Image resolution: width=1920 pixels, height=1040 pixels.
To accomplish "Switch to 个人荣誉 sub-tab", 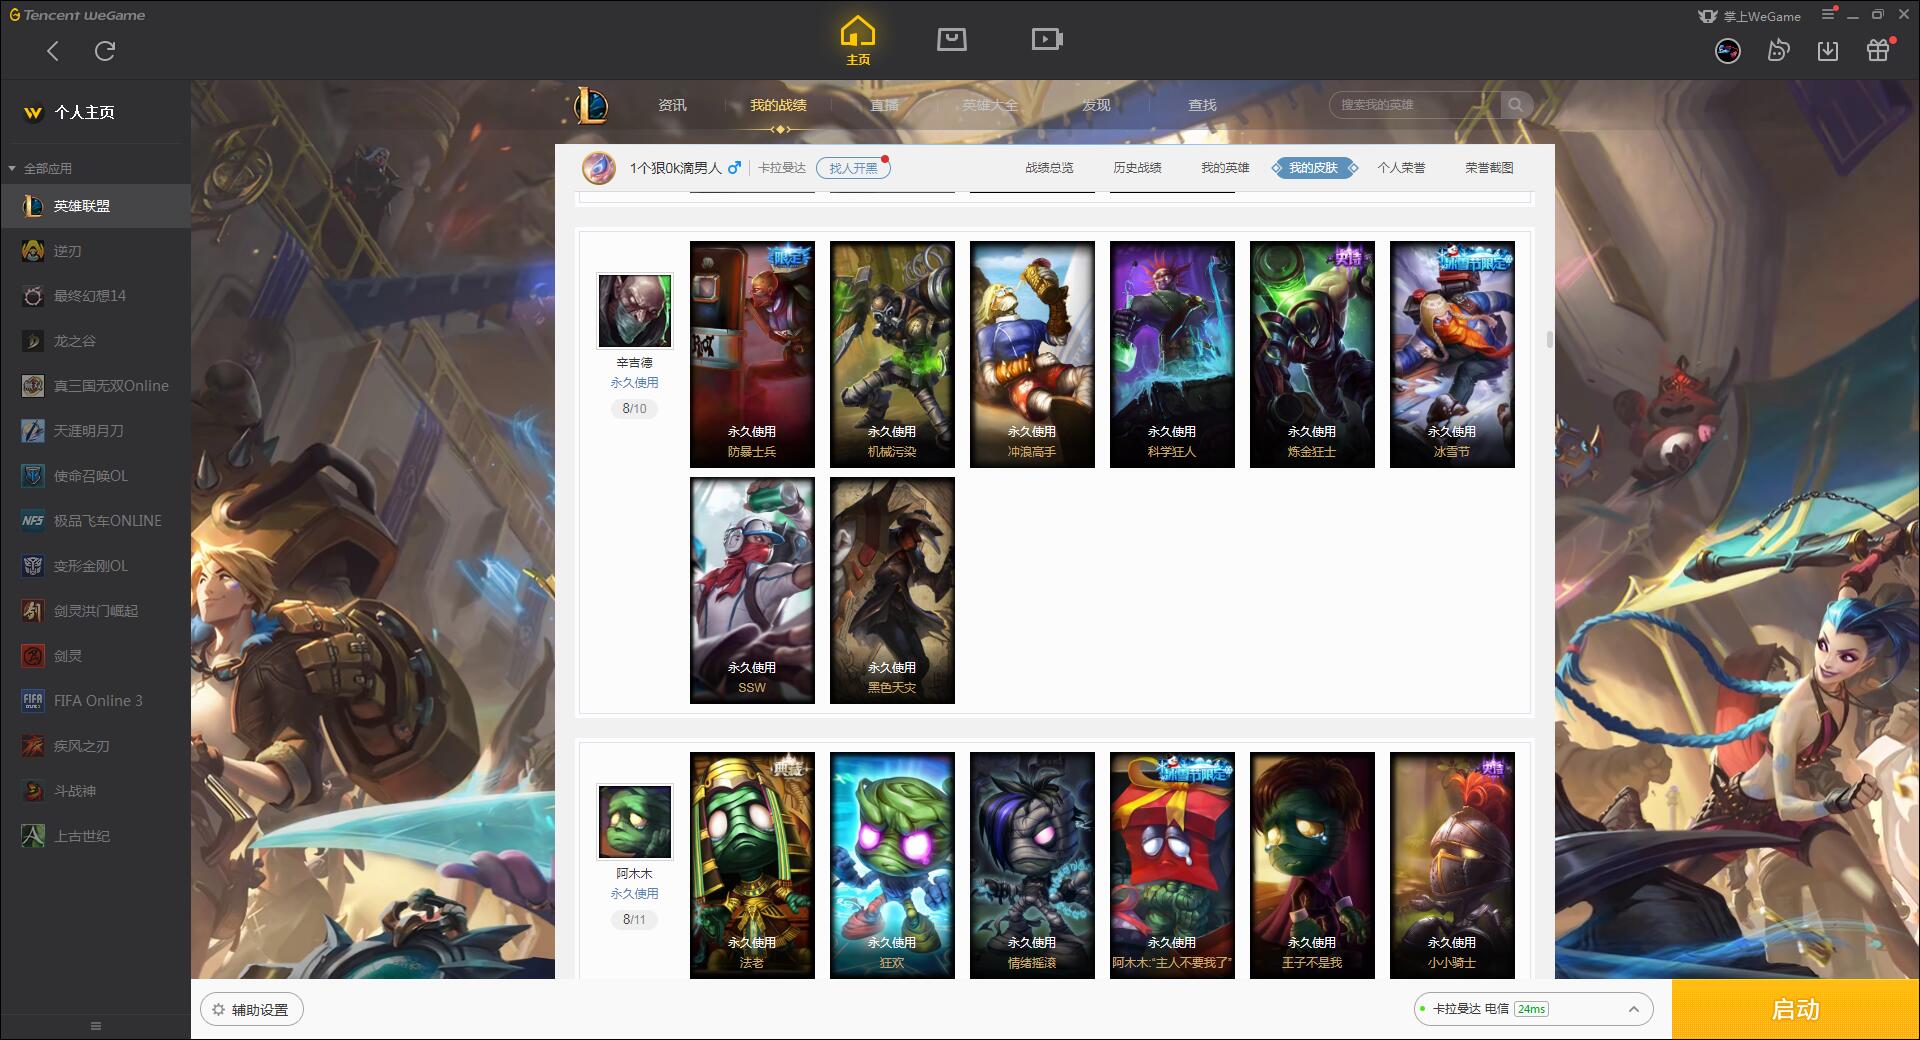I will point(1401,168).
